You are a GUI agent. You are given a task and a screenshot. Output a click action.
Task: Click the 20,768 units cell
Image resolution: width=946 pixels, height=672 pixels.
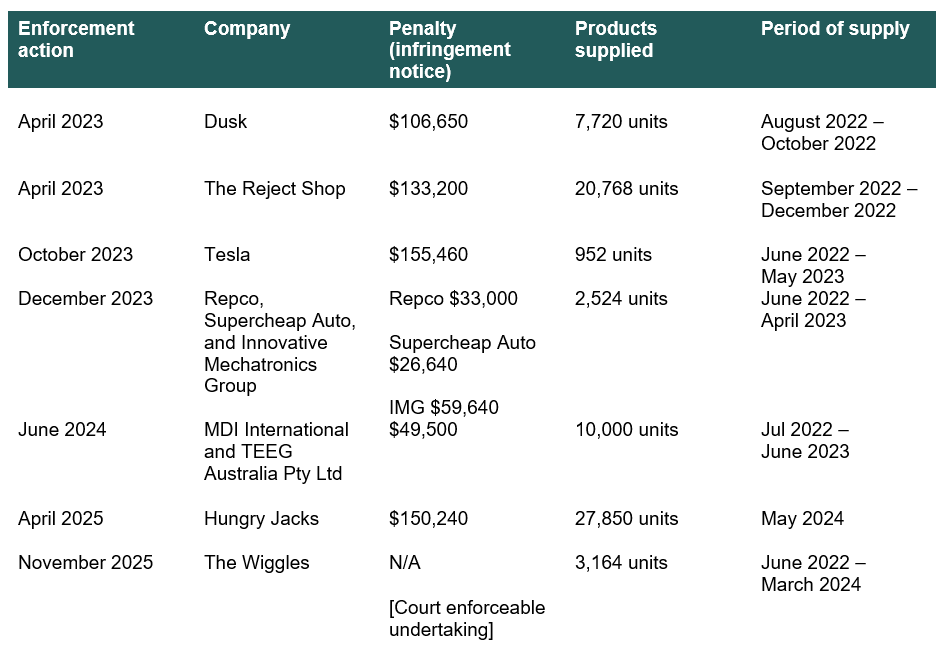click(x=626, y=189)
